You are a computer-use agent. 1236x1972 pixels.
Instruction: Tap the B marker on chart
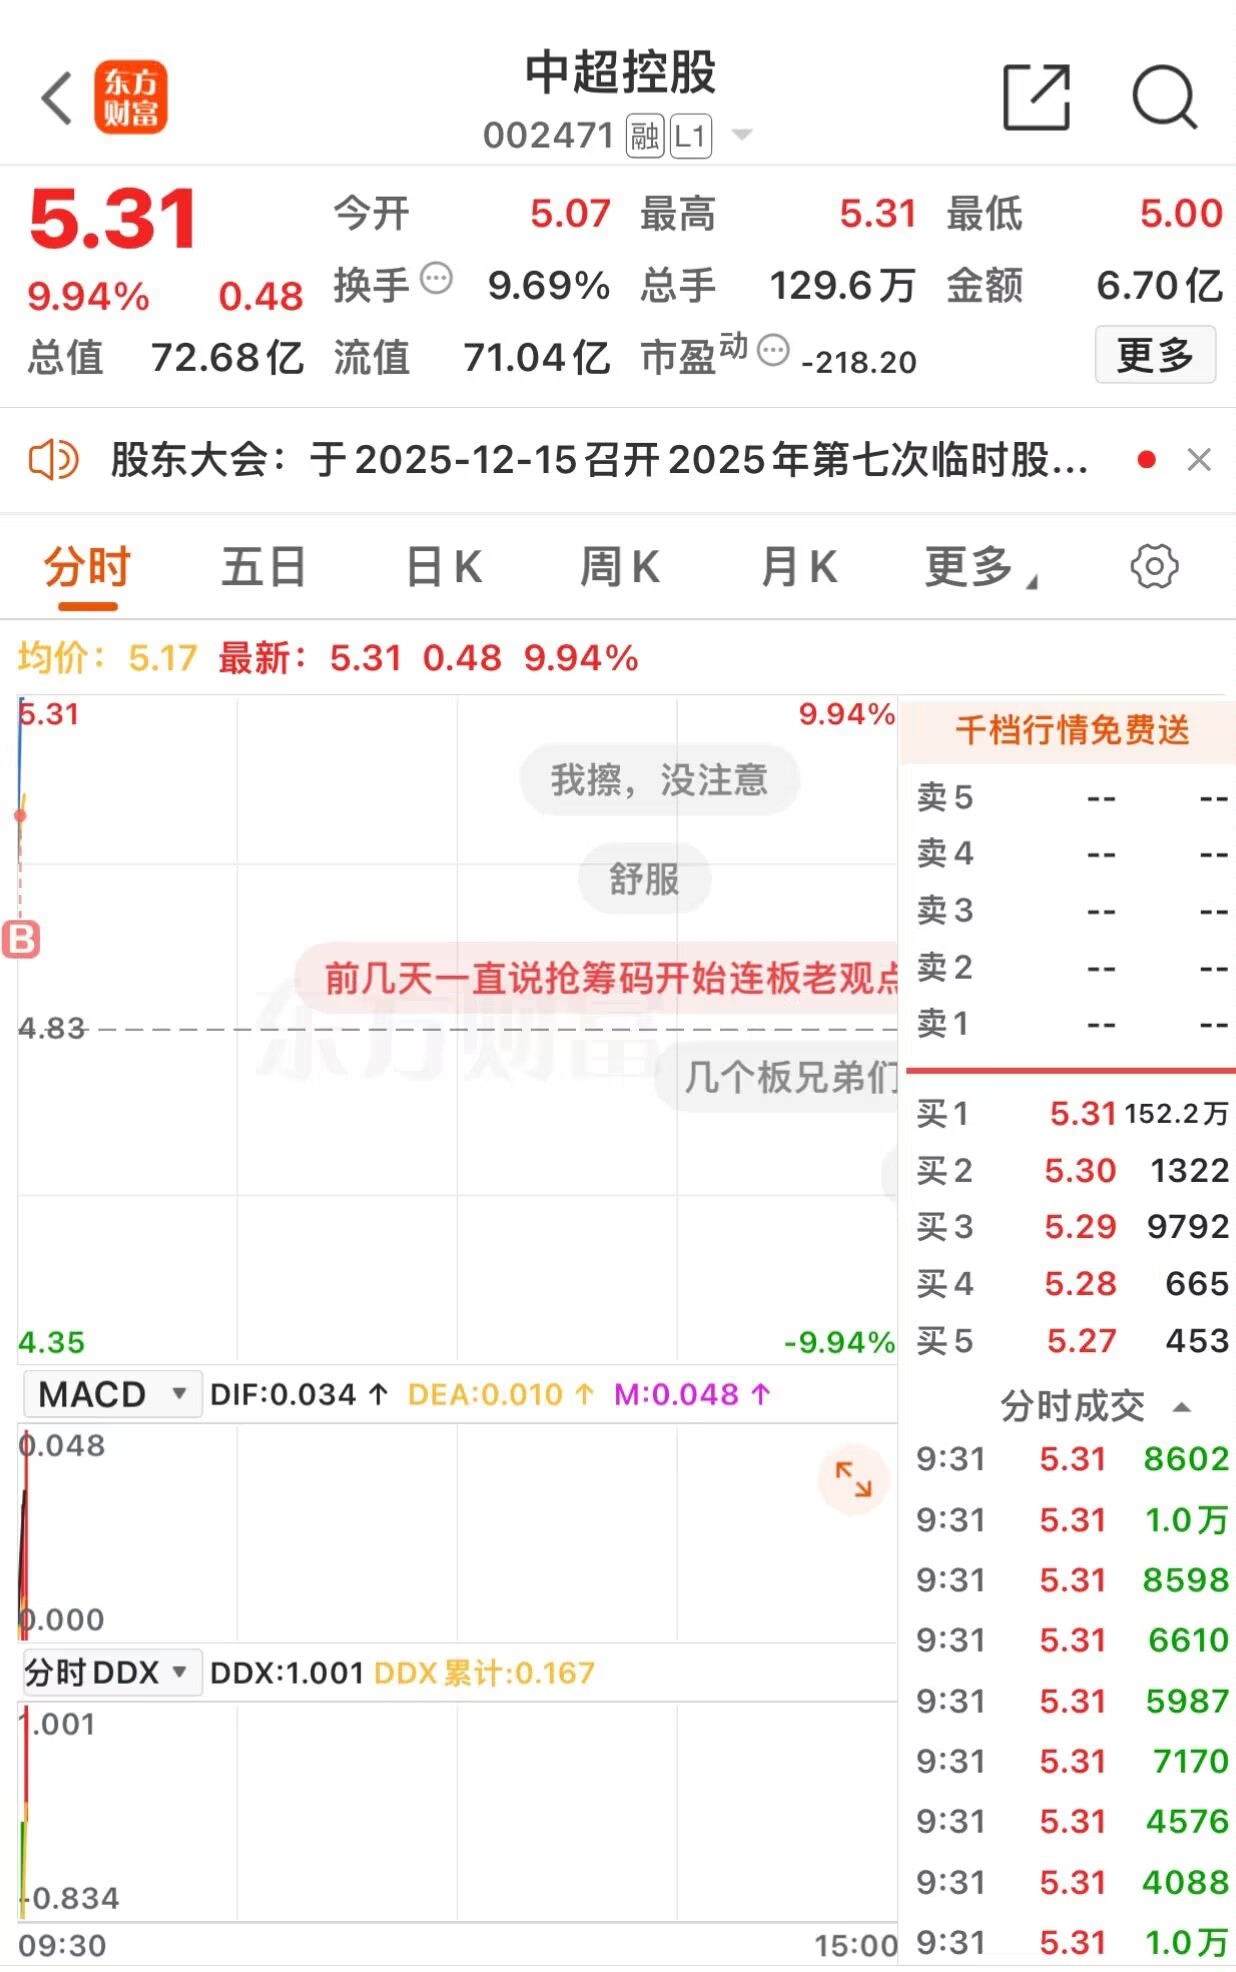(21, 940)
